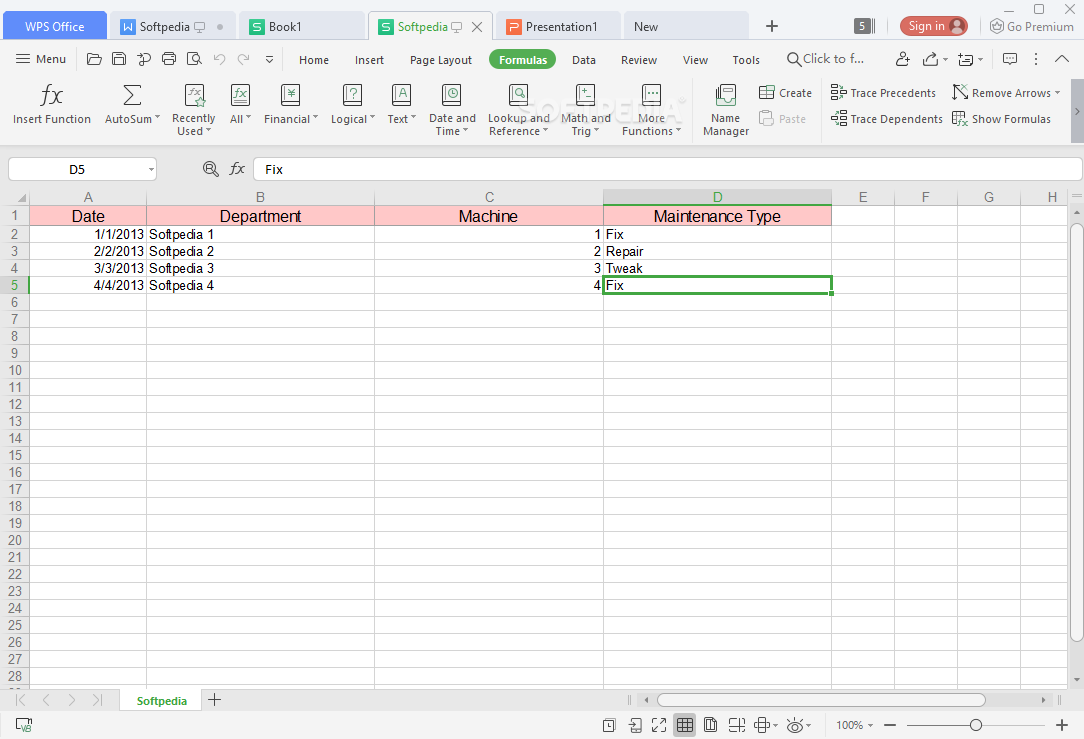Click the fx icon beside formula bar
The height and width of the screenshot is (739, 1084).
(x=237, y=169)
